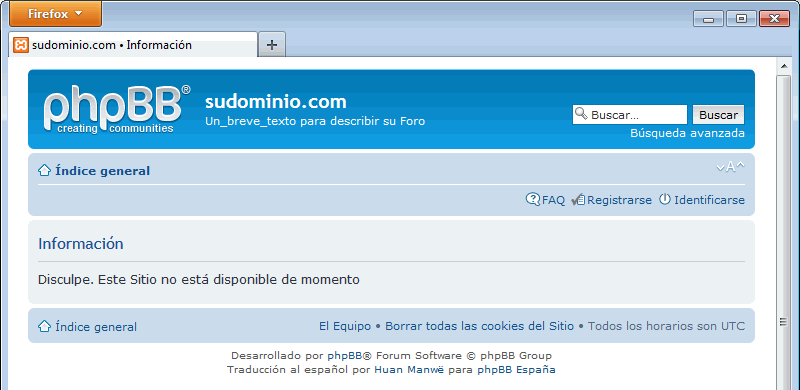800x390 pixels.
Task: Open the footer Índice general link
Action: [96, 327]
